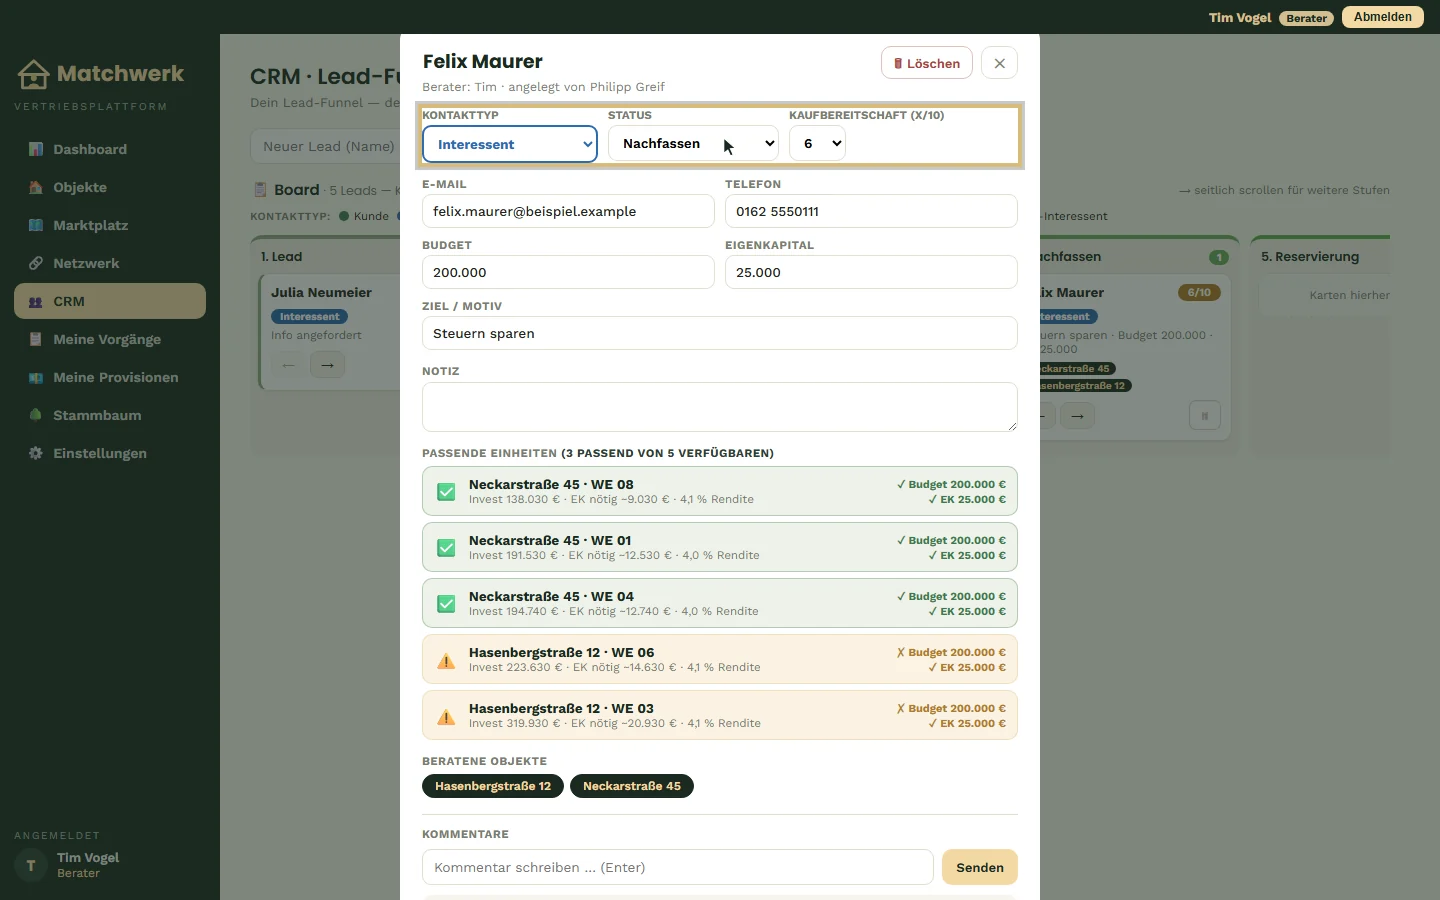Click the Neckarstraße 45 object tag
Image resolution: width=1440 pixels, height=900 pixels.
pos(632,786)
